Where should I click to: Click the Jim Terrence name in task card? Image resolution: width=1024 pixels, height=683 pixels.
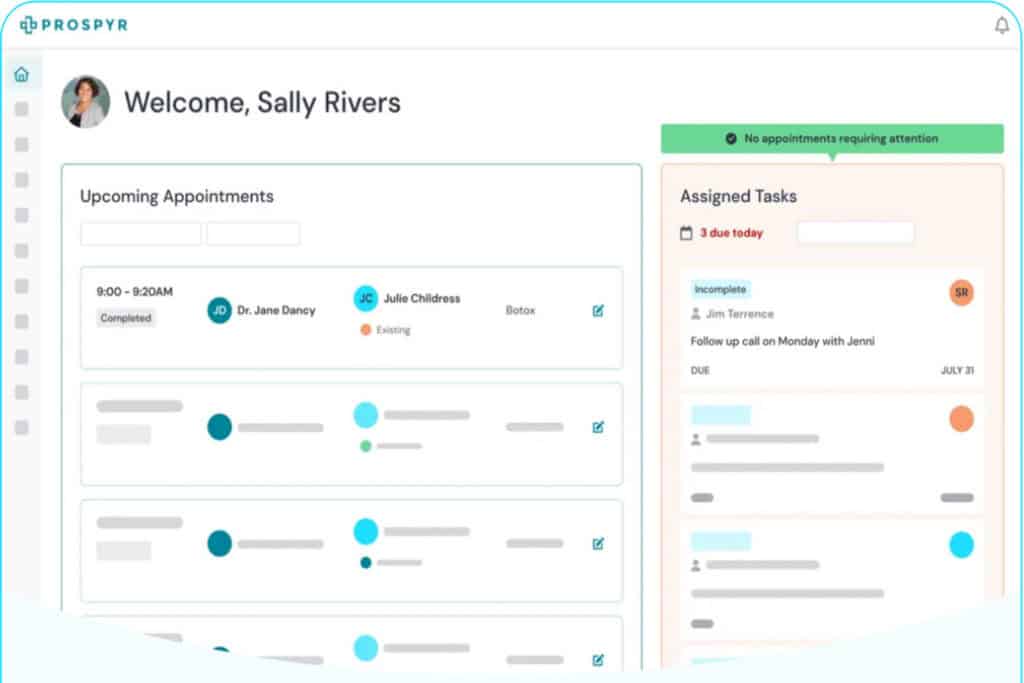coord(739,314)
